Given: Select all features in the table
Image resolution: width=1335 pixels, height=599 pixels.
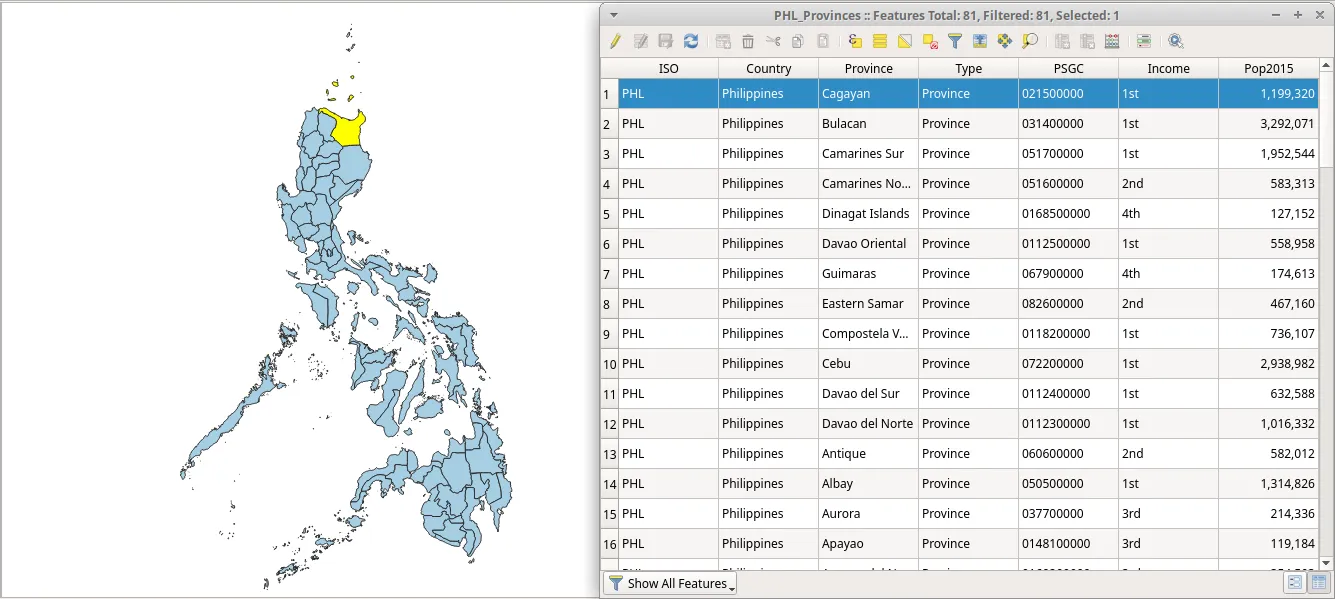Looking at the screenshot, I should (880, 41).
